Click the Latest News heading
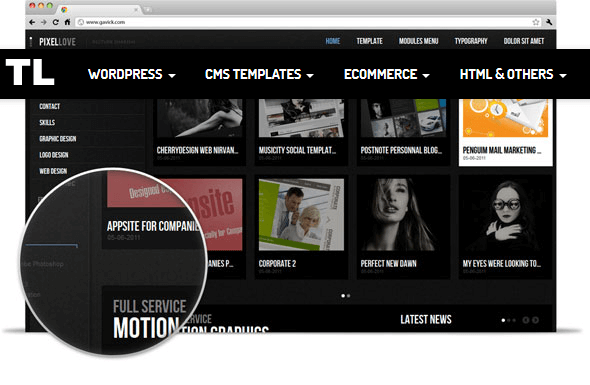Viewport: 590px width, 385px height. coord(426,320)
